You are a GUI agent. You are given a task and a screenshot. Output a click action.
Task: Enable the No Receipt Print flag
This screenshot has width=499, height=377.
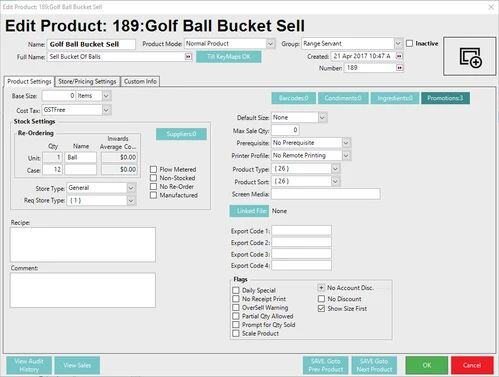pyautogui.click(x=236, y=299)
